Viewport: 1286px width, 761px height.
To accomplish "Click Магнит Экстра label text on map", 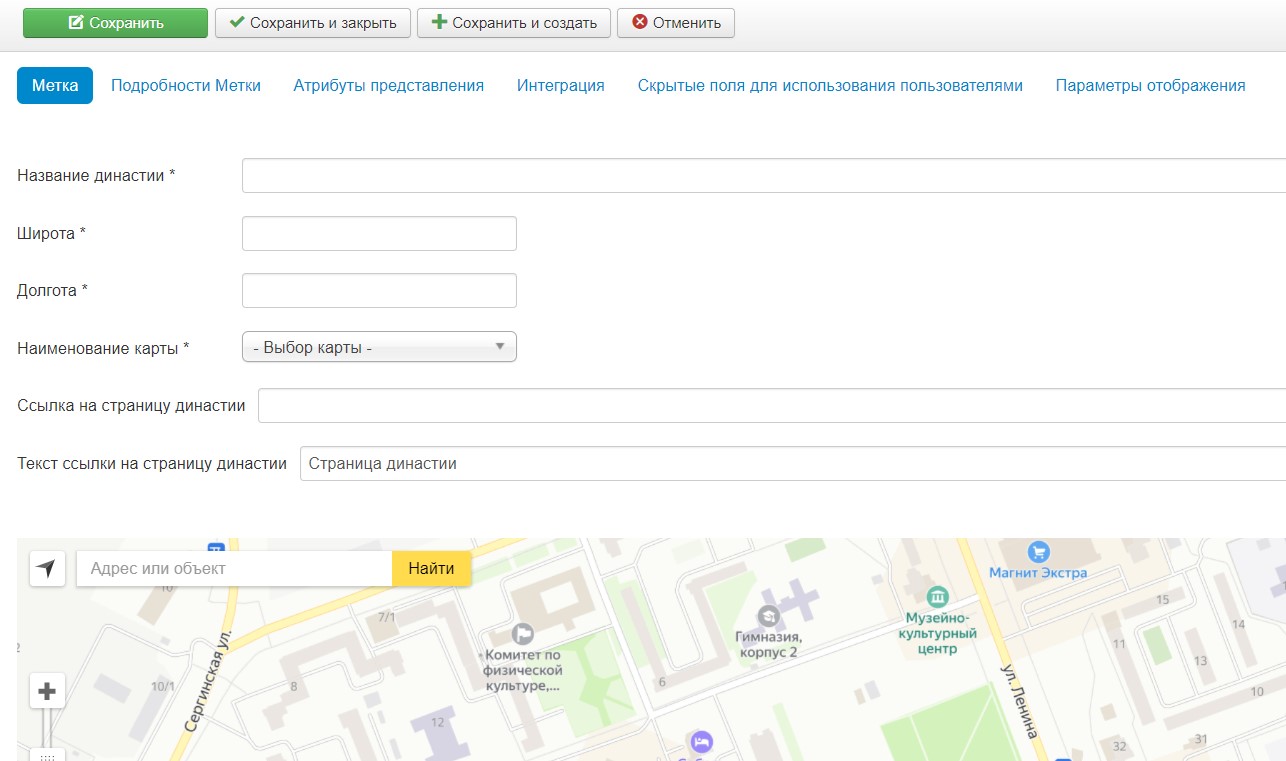I will pyautogui.click(x=1037, y=573).
